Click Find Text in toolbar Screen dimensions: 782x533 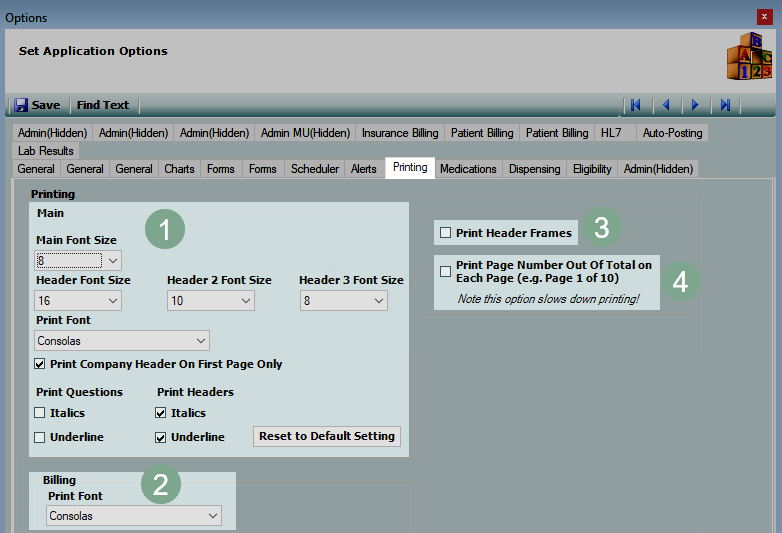coord(103,105)
